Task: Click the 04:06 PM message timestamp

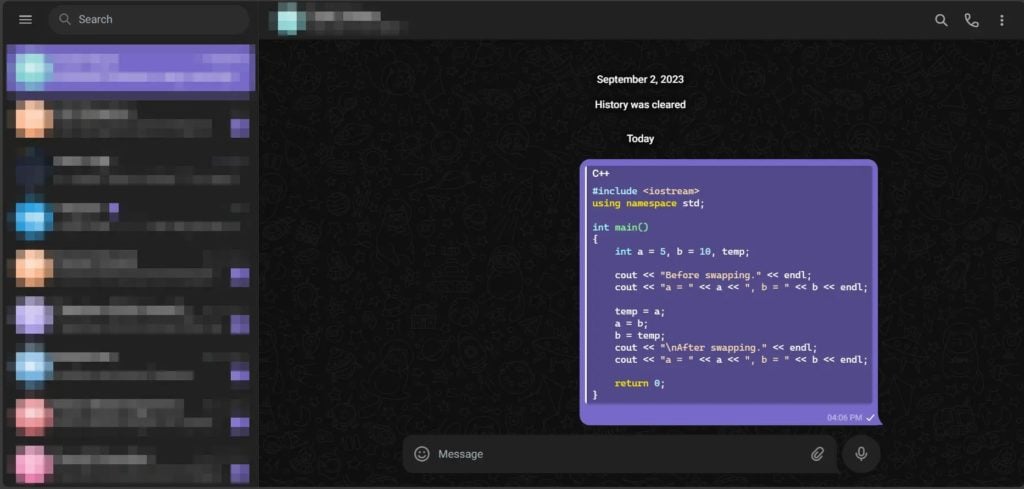Action: pyautogui.click(x=844, y=417)
